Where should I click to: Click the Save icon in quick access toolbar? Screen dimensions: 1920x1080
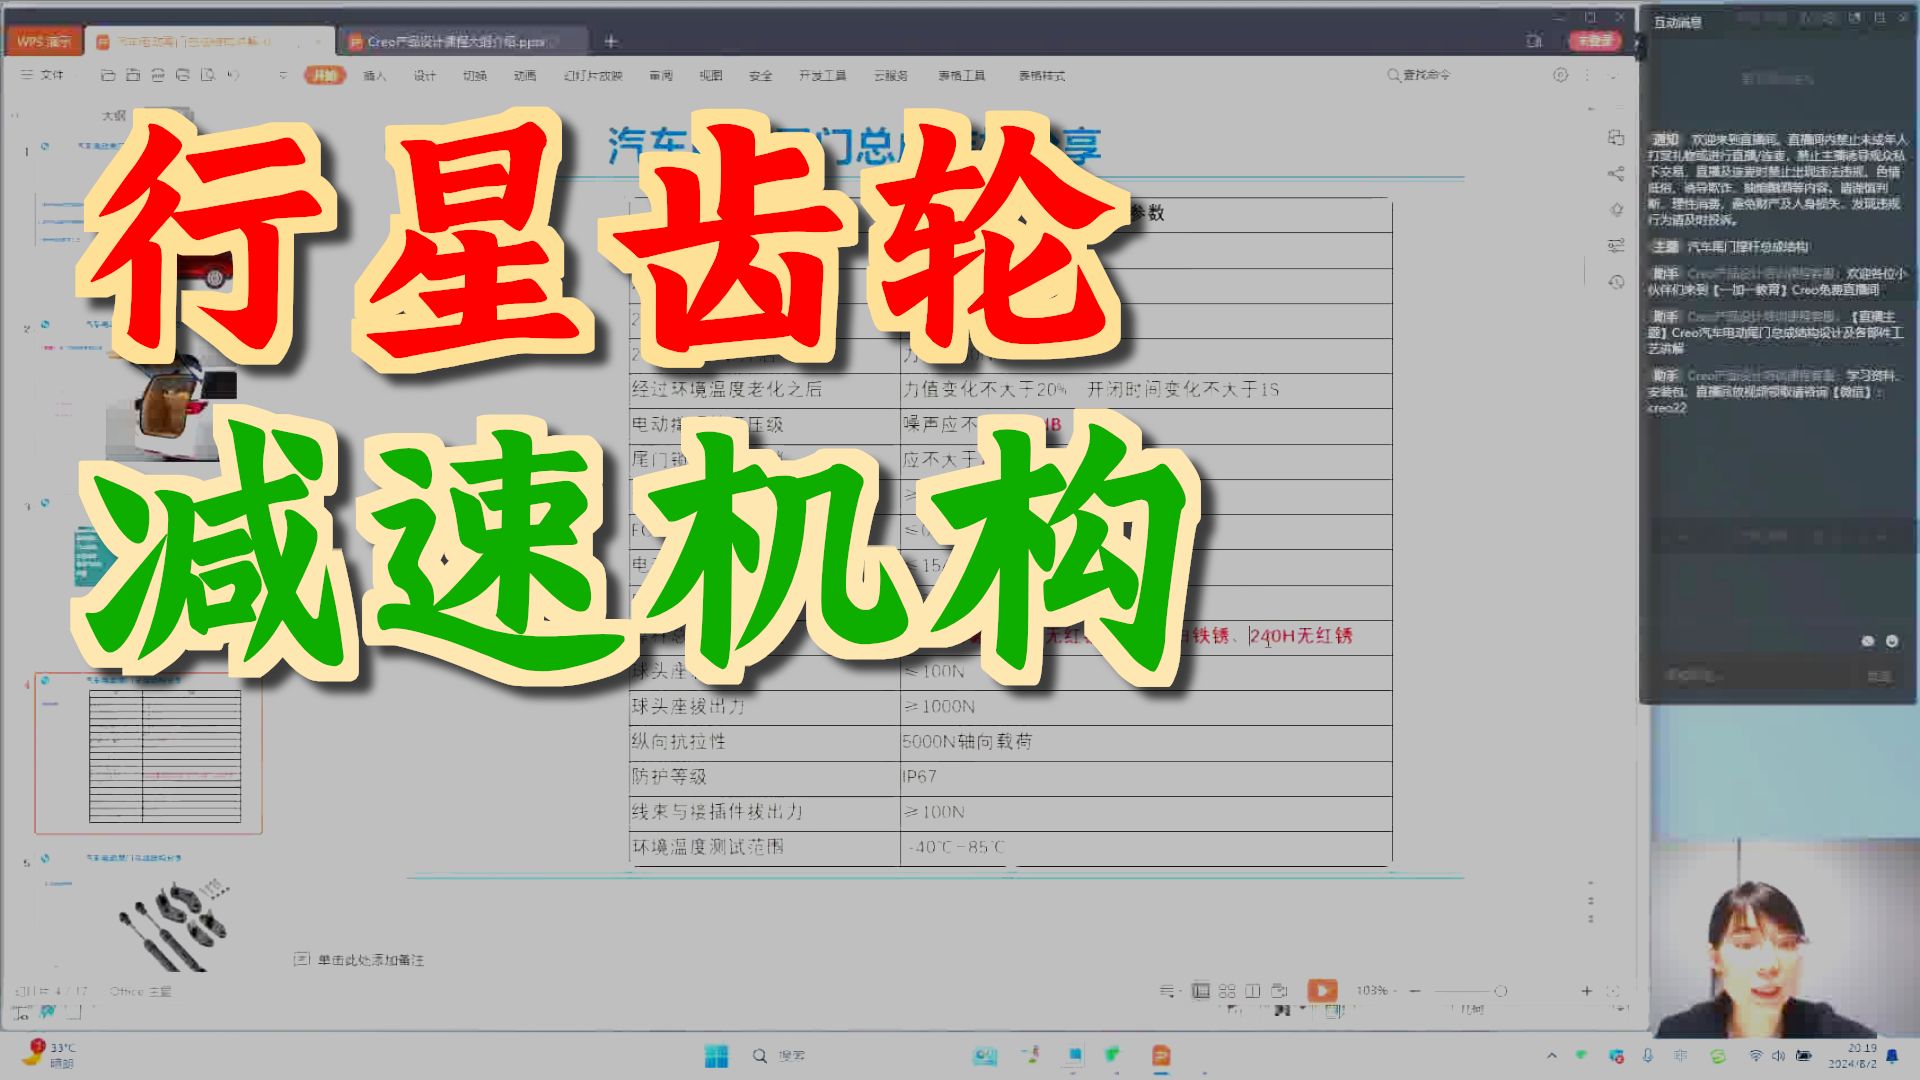coord(132,74)
